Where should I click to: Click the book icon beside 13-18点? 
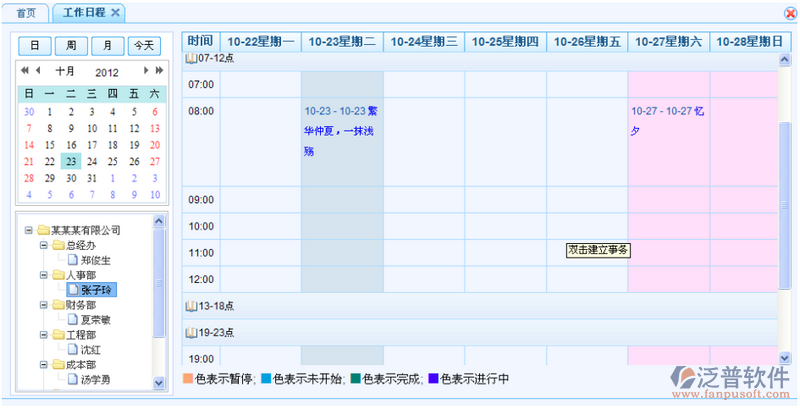tap(190, 306)
